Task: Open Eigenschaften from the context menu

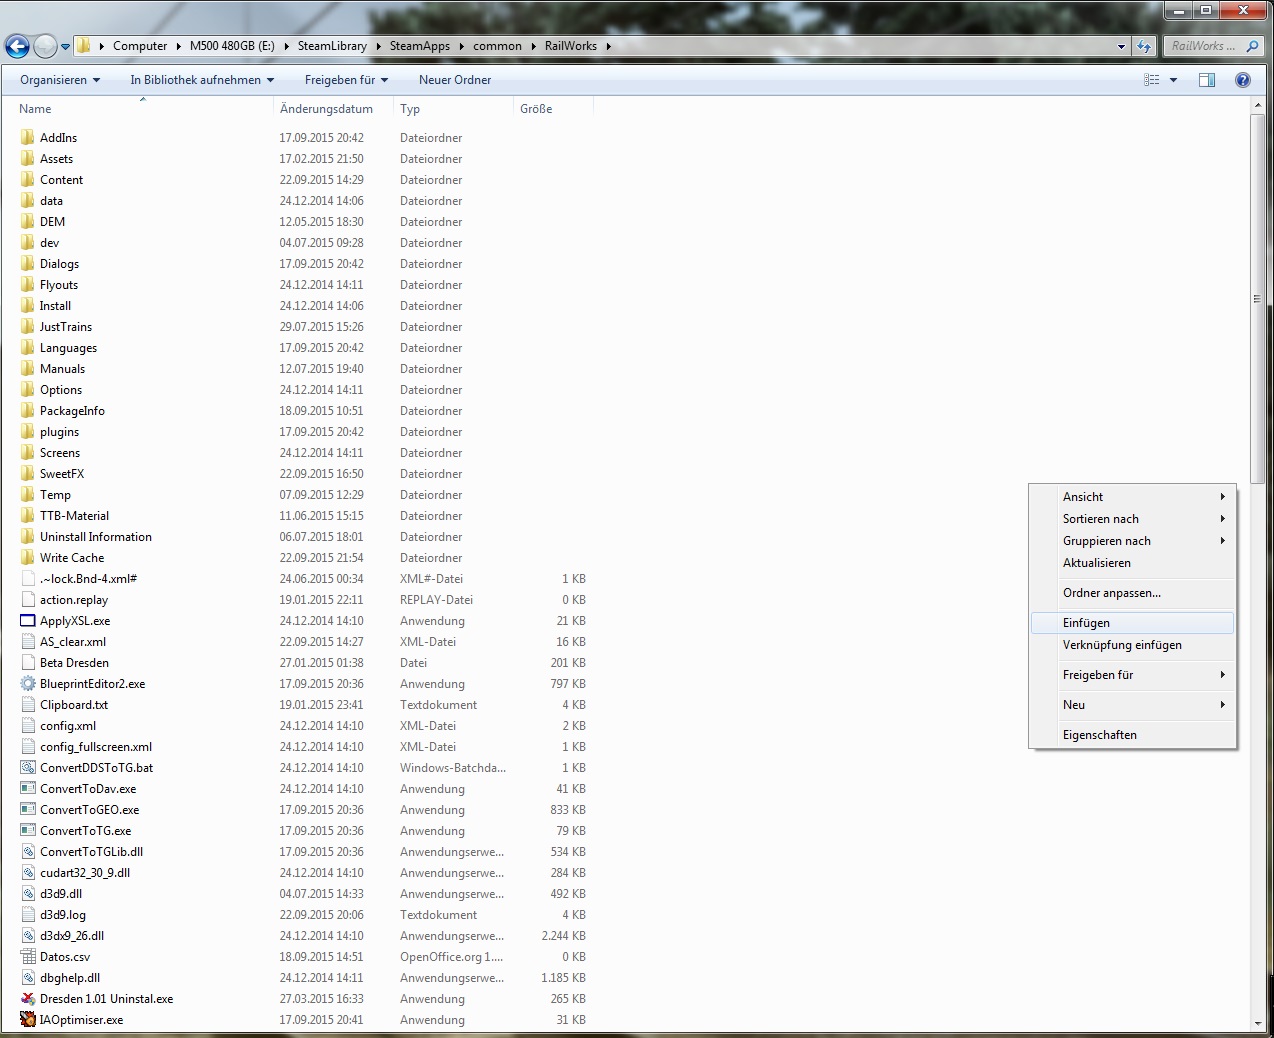Action: 1132,735
